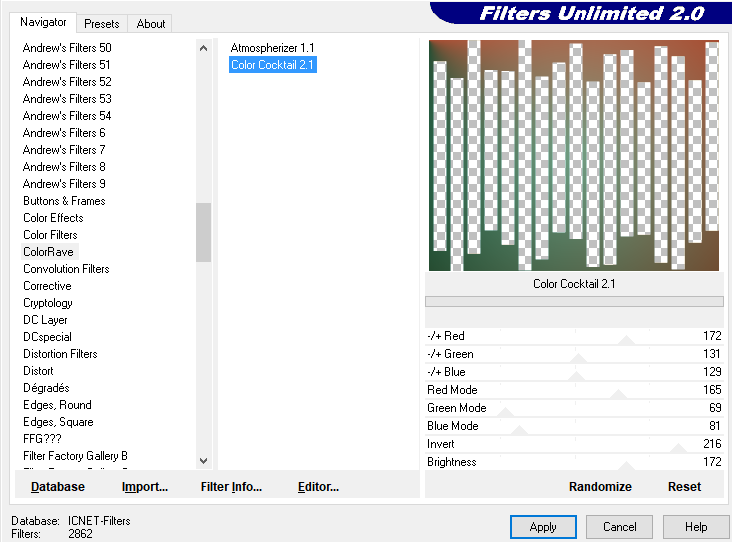Viewport: 732px width, 542px height.
Task: Select Color Filters category
Action: [x=50, y=235]
